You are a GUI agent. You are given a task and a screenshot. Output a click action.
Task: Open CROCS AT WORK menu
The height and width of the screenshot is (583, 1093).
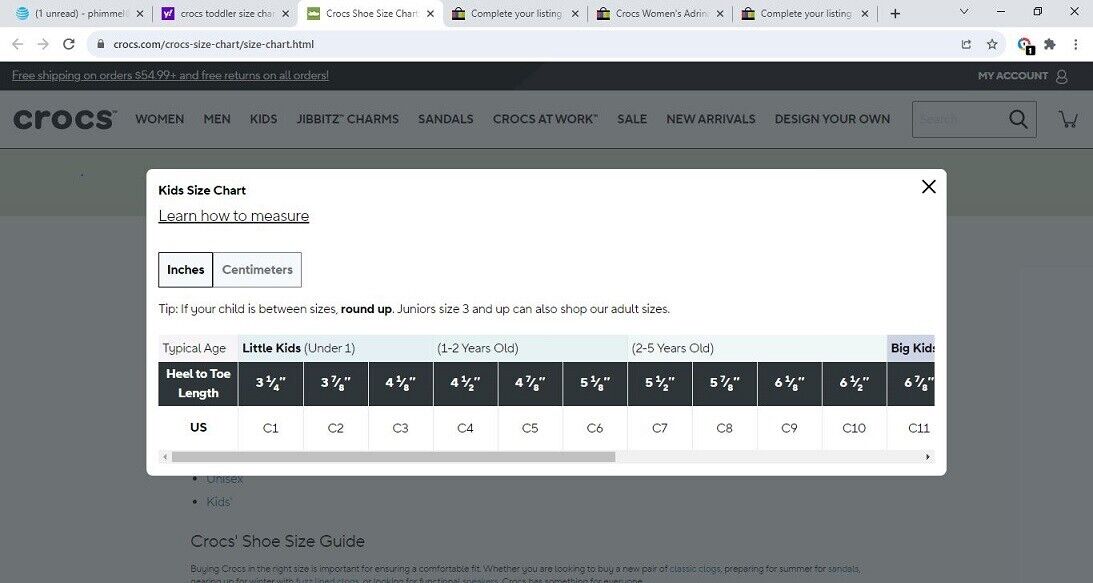[545, 119]
